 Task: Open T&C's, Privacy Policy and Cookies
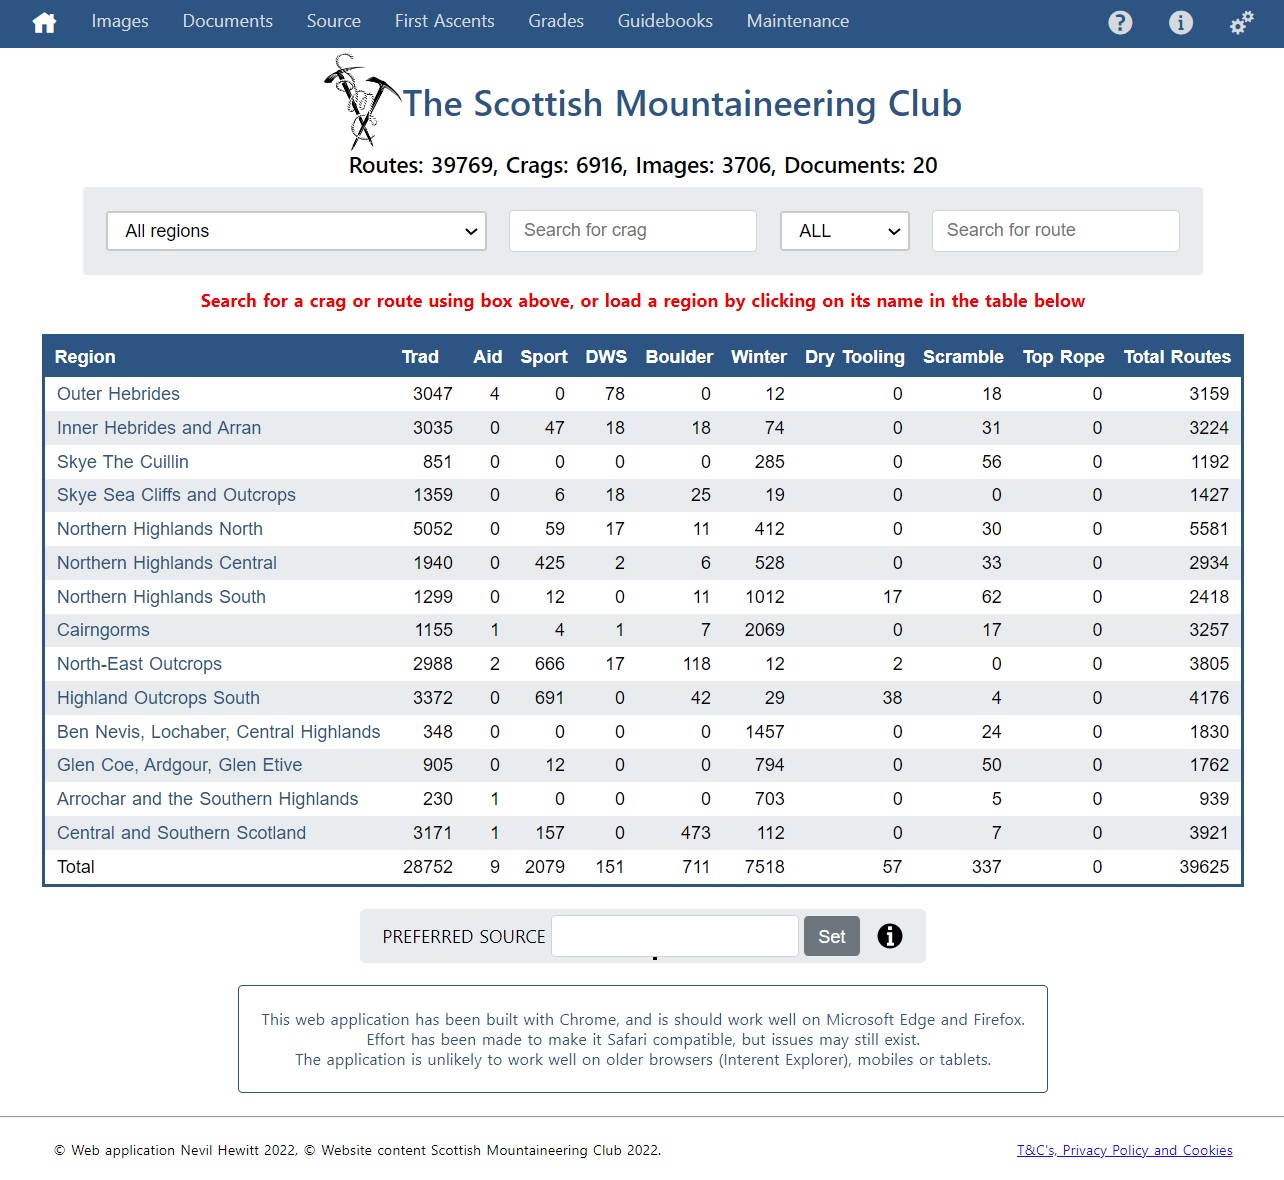pyautogui.click(x=1125, y=1150)
